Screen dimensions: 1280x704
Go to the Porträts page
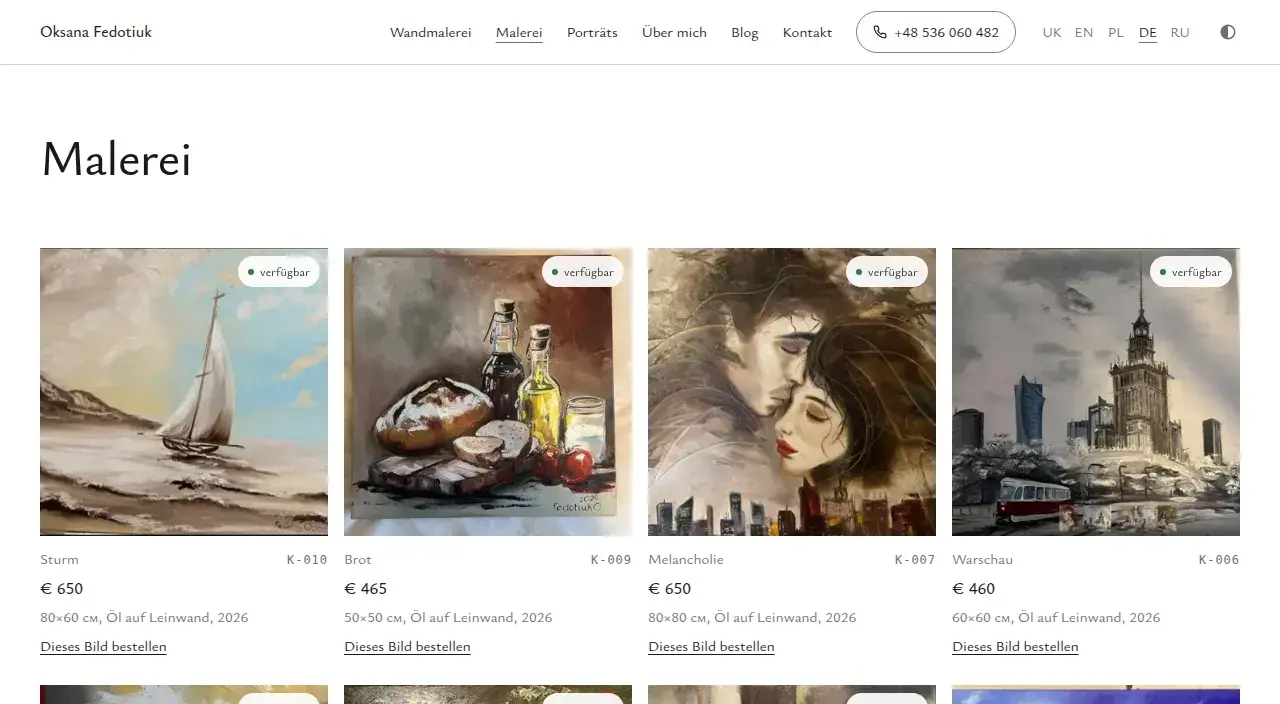pyautogui.click(x=592, y=32)
